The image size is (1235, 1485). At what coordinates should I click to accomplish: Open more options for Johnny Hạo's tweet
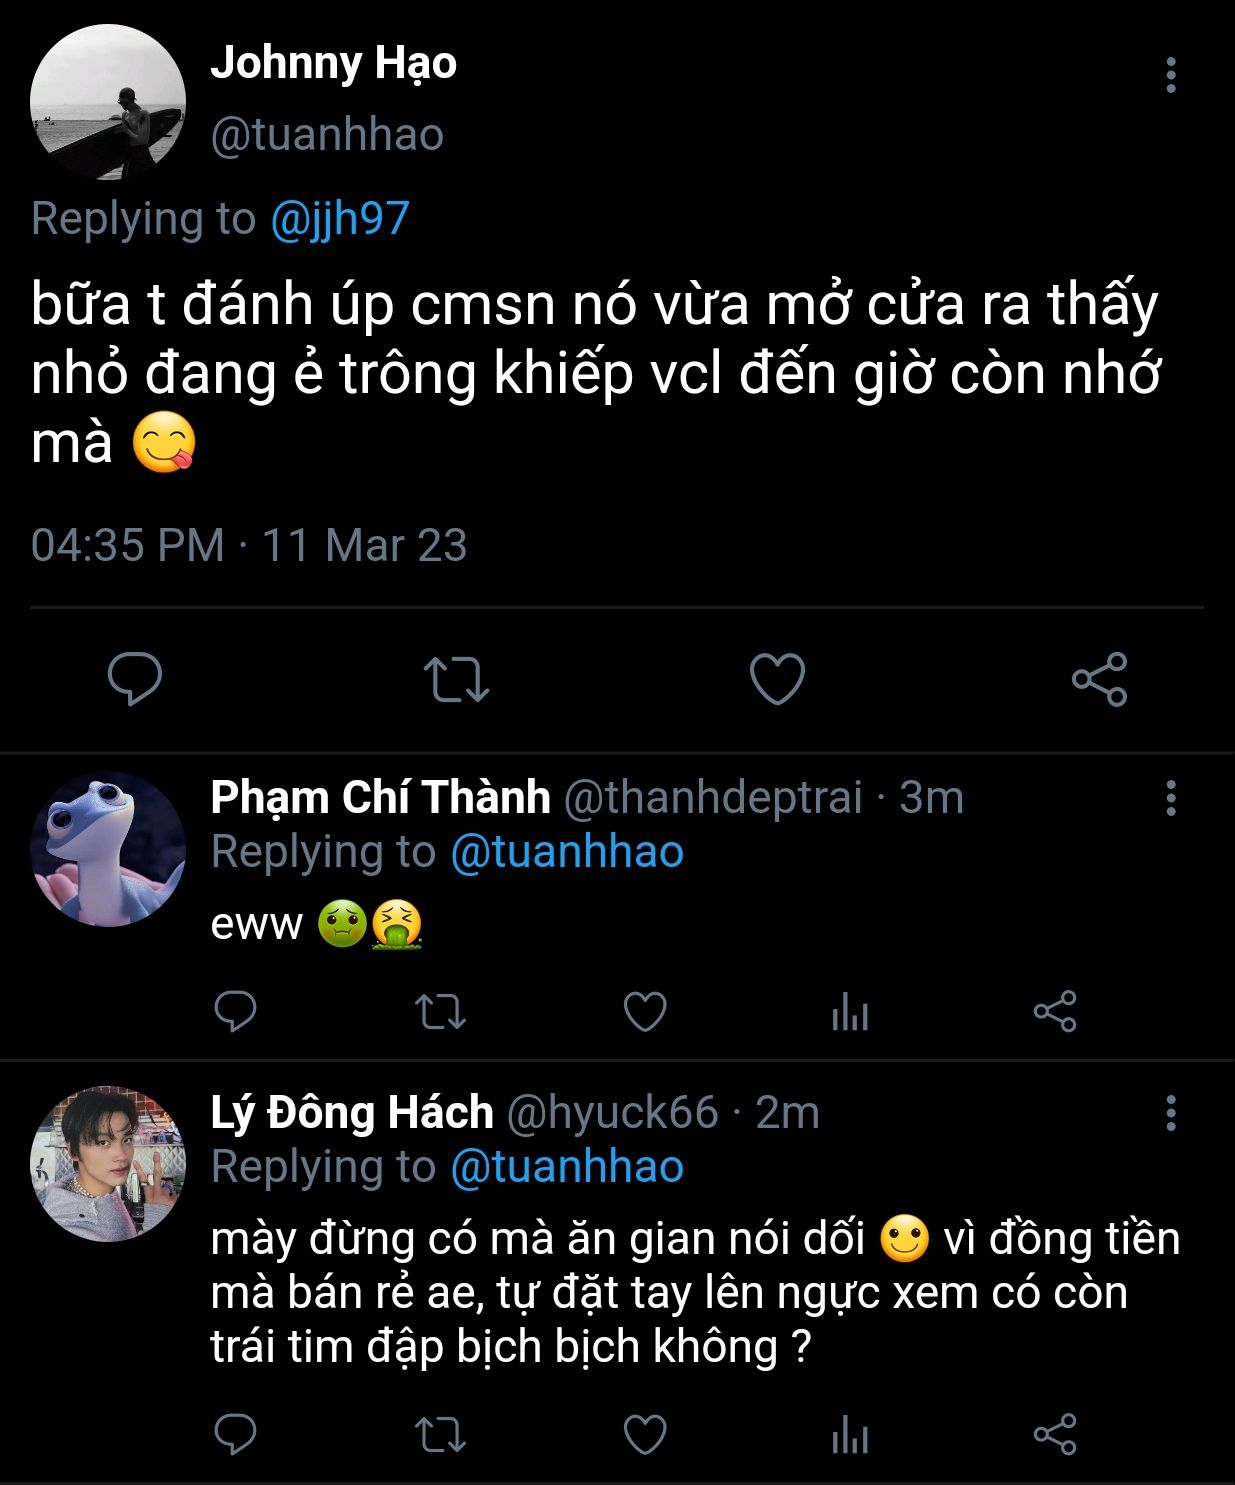tap(1171, 75)
